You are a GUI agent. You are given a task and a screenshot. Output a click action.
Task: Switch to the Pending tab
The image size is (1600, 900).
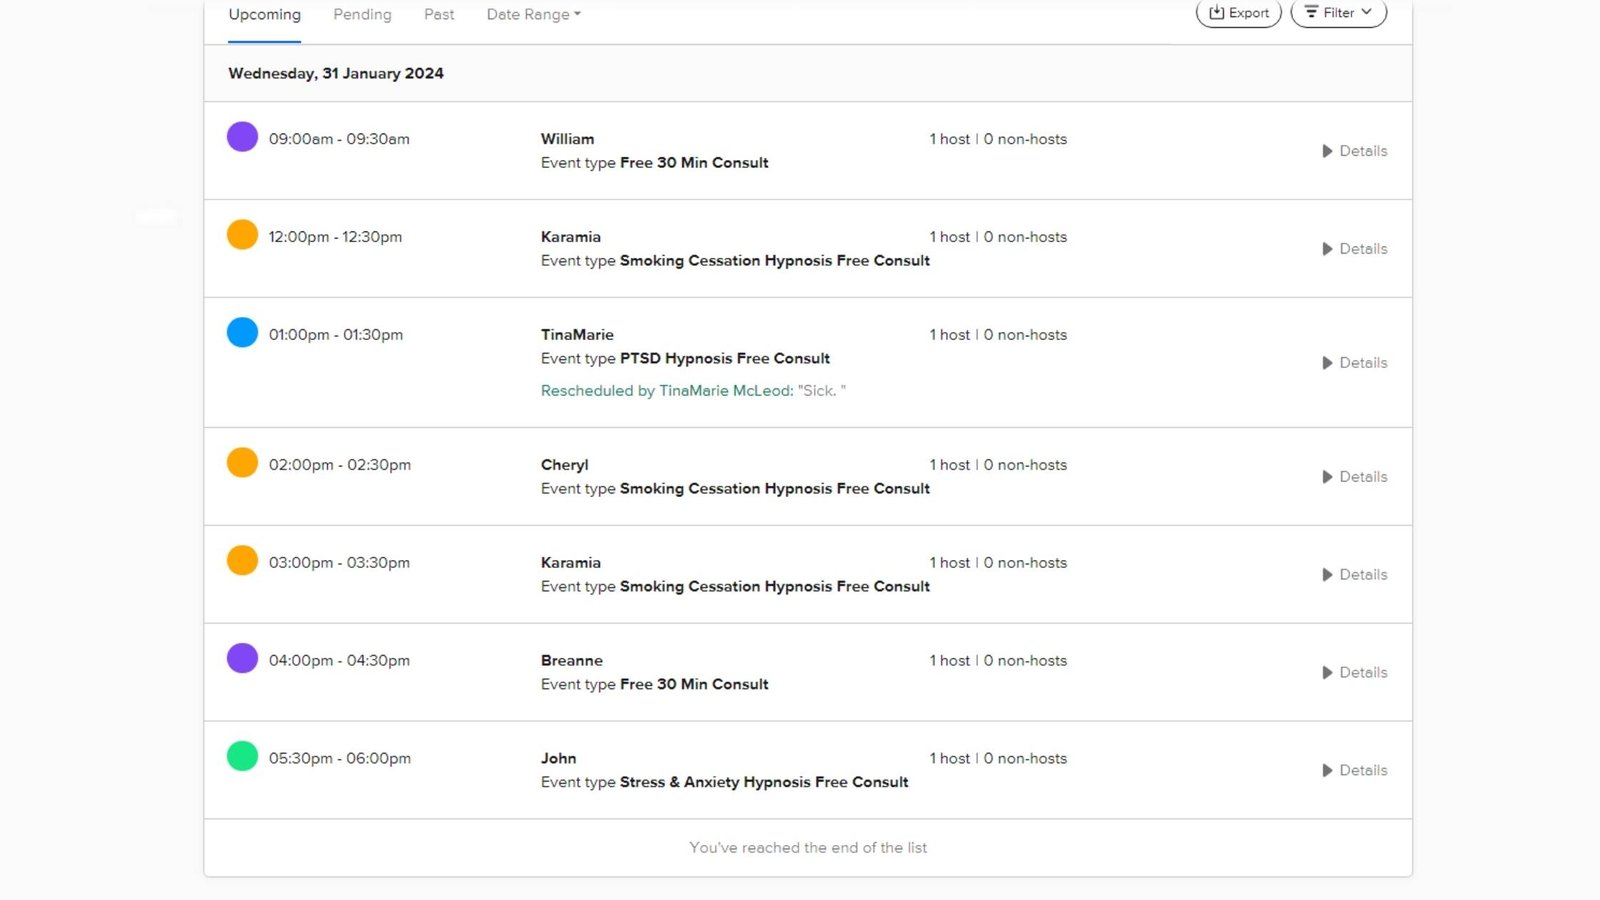click(x=362, y=15)
